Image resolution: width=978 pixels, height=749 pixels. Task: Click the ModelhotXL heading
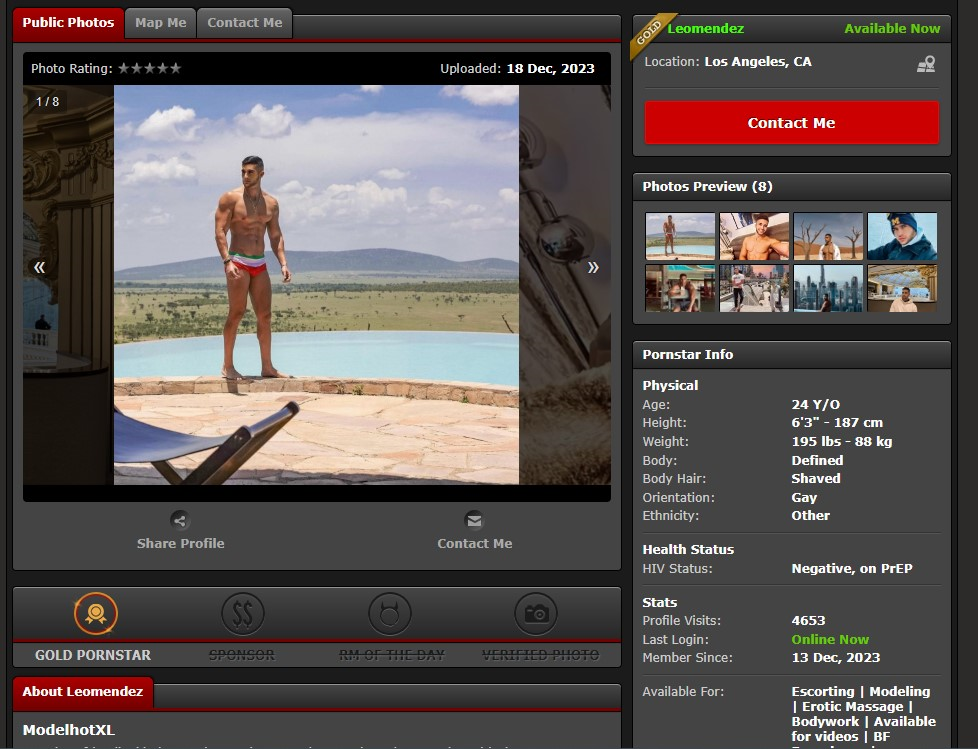[x=69, y=730]
